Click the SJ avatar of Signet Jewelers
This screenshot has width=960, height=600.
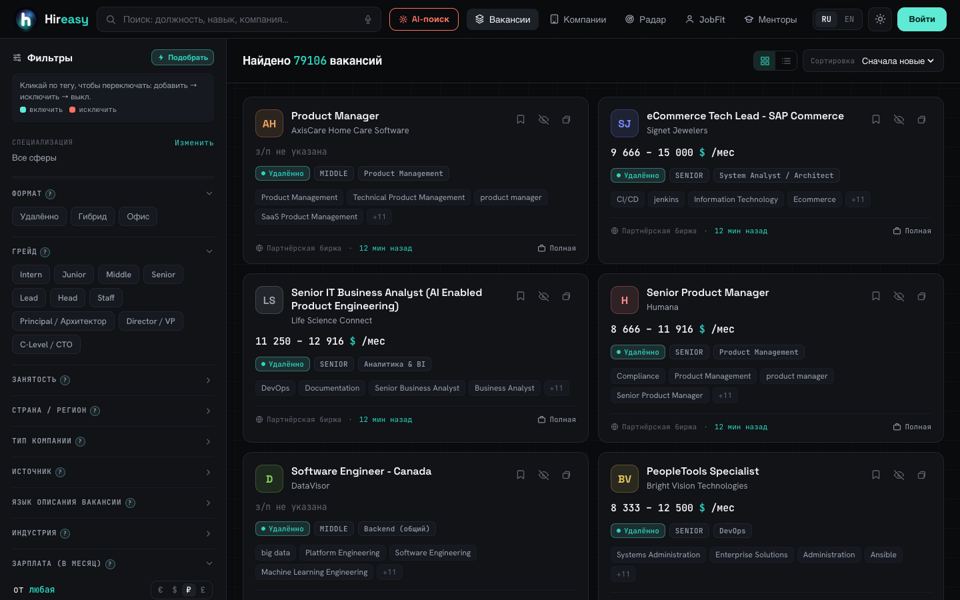(x=624, y=124)
